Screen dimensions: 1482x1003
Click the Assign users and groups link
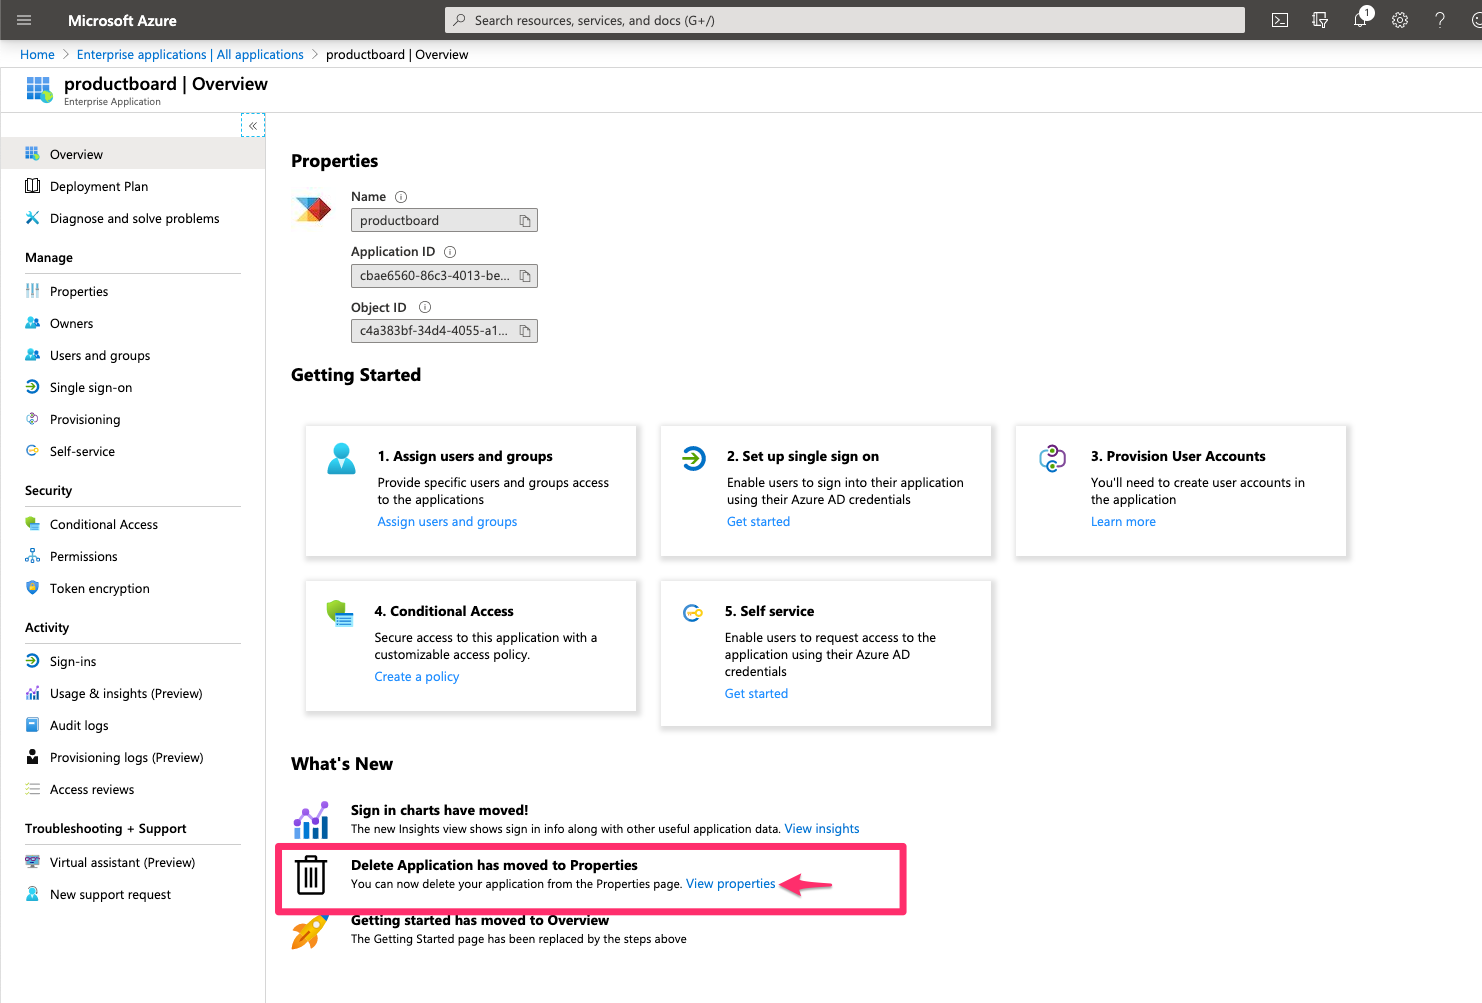pyautogui.click(x=447, y=522)
